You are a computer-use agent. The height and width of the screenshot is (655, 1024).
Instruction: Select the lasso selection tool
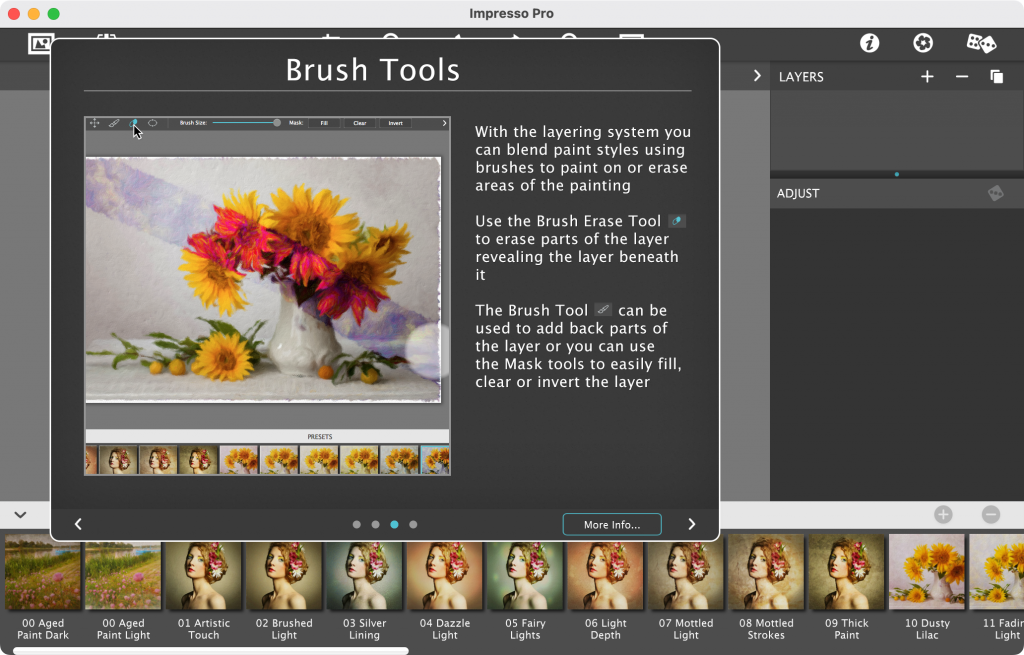click(155, 123)
